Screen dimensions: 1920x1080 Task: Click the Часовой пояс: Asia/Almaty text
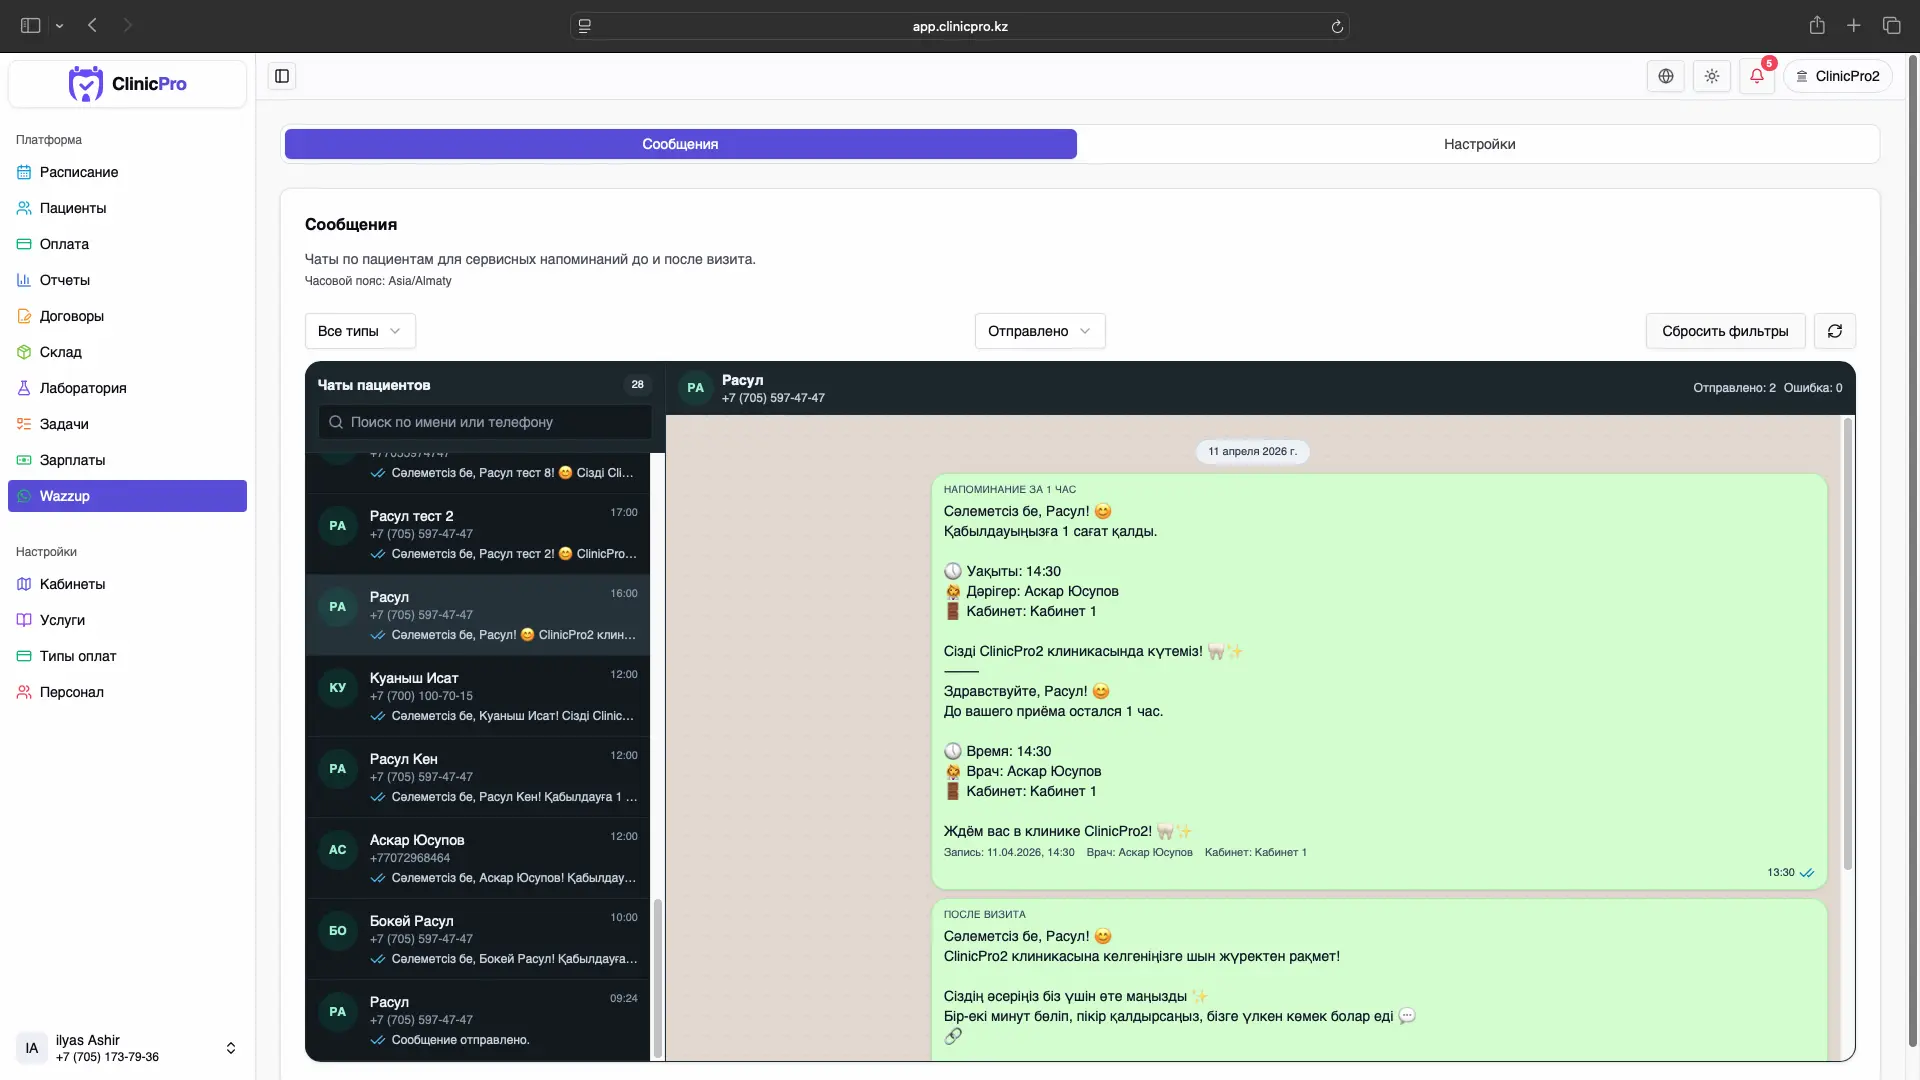tap(378, 281)
